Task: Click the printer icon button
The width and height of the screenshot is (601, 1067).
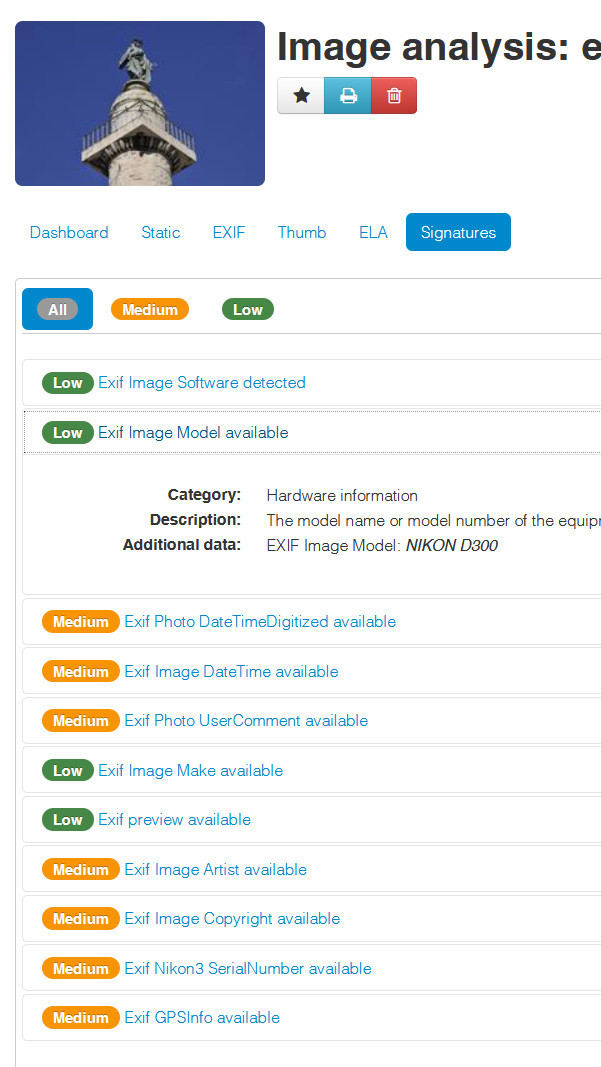Action: tap(348, 95)
